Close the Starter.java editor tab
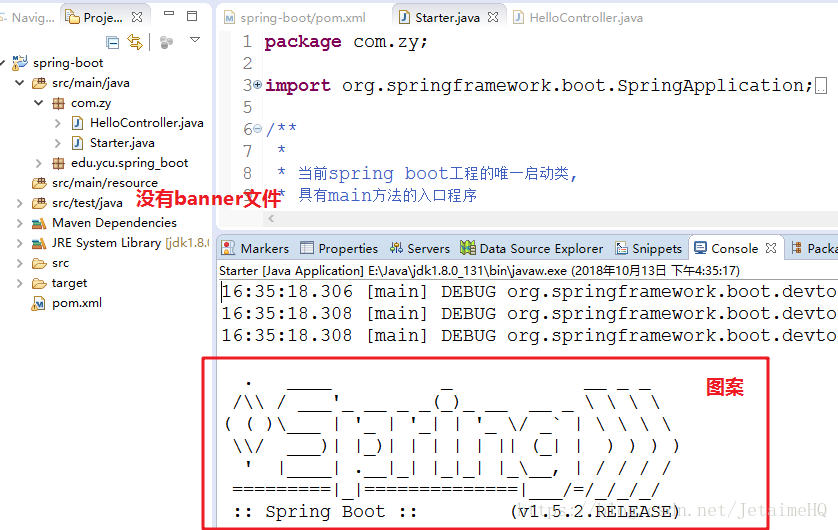The height and width of the screenshot is (530, 838). (x=493, y=17)
